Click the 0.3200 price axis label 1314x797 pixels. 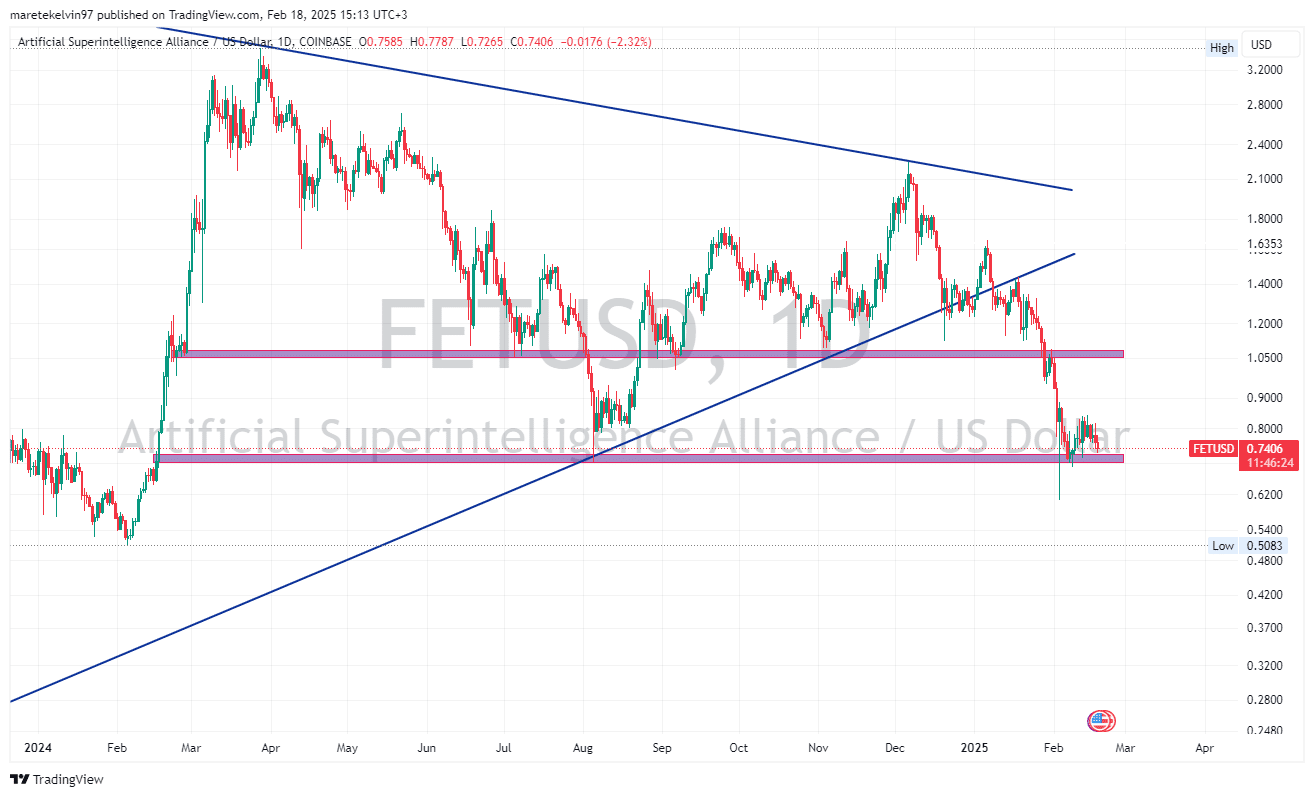(1264, 665)
